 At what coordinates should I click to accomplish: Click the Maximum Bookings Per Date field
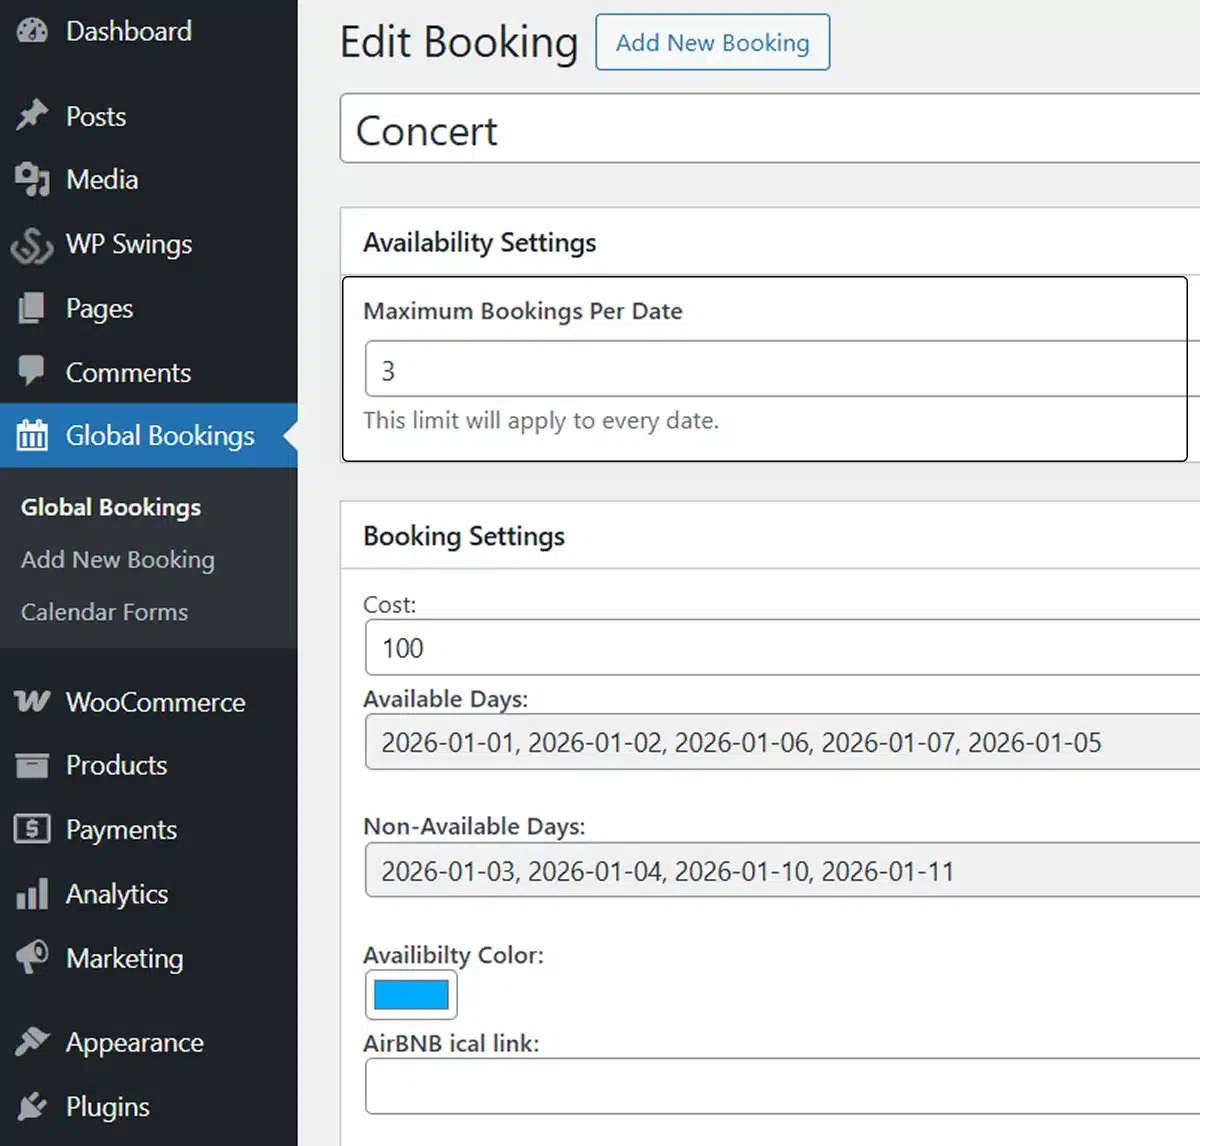600,368
